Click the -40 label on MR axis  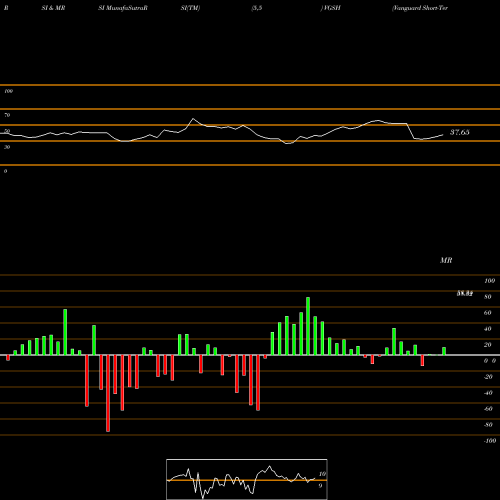488,393
